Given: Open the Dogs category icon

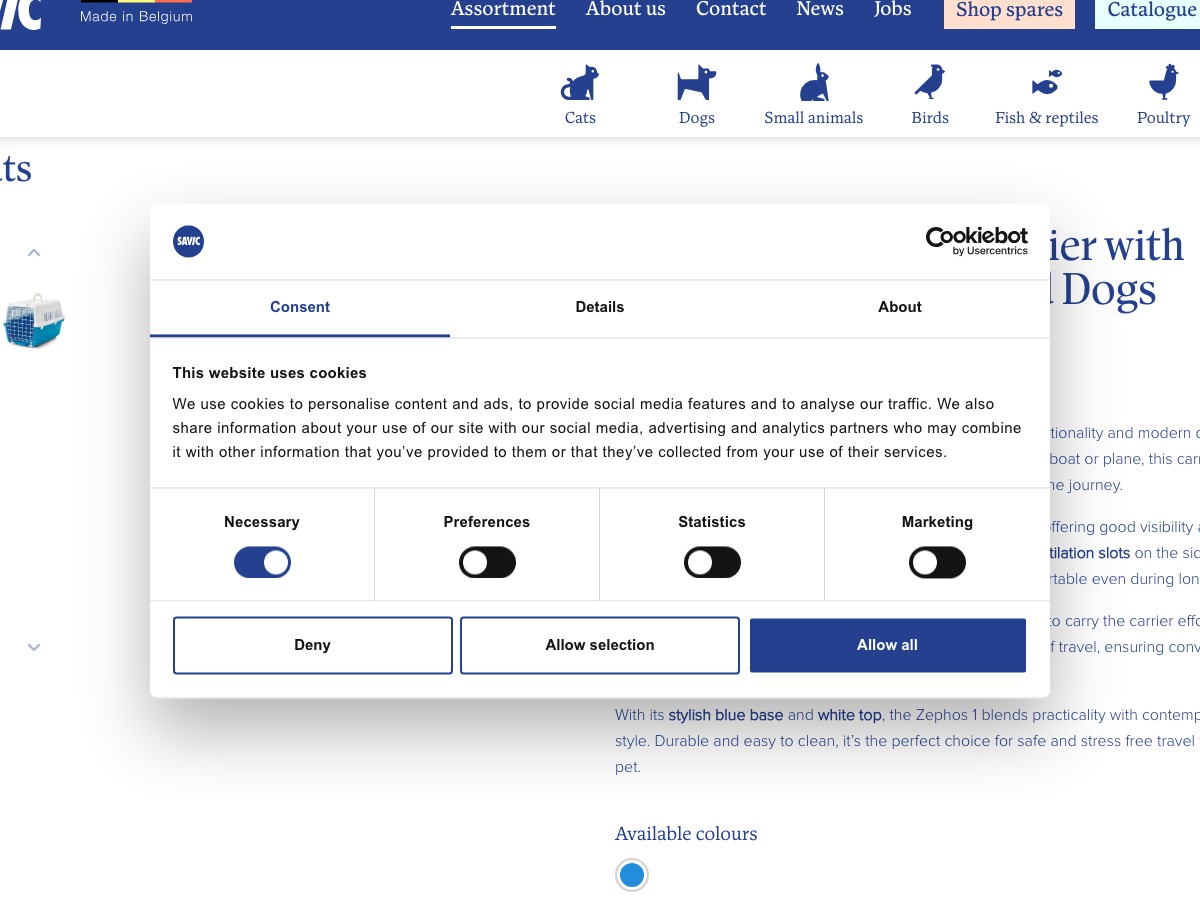Looking at the screenshot, I should coord(696,83).
